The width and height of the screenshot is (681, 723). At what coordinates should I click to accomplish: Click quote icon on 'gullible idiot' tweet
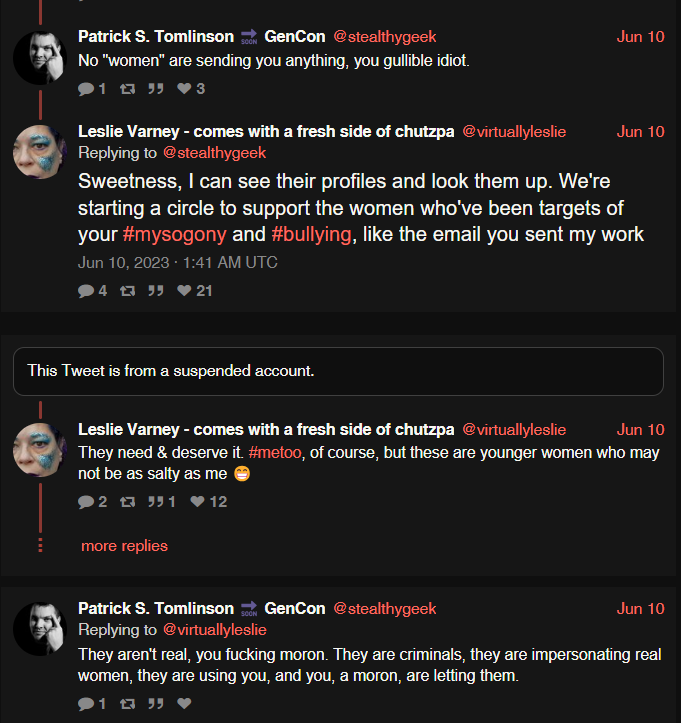coord(156,89)
